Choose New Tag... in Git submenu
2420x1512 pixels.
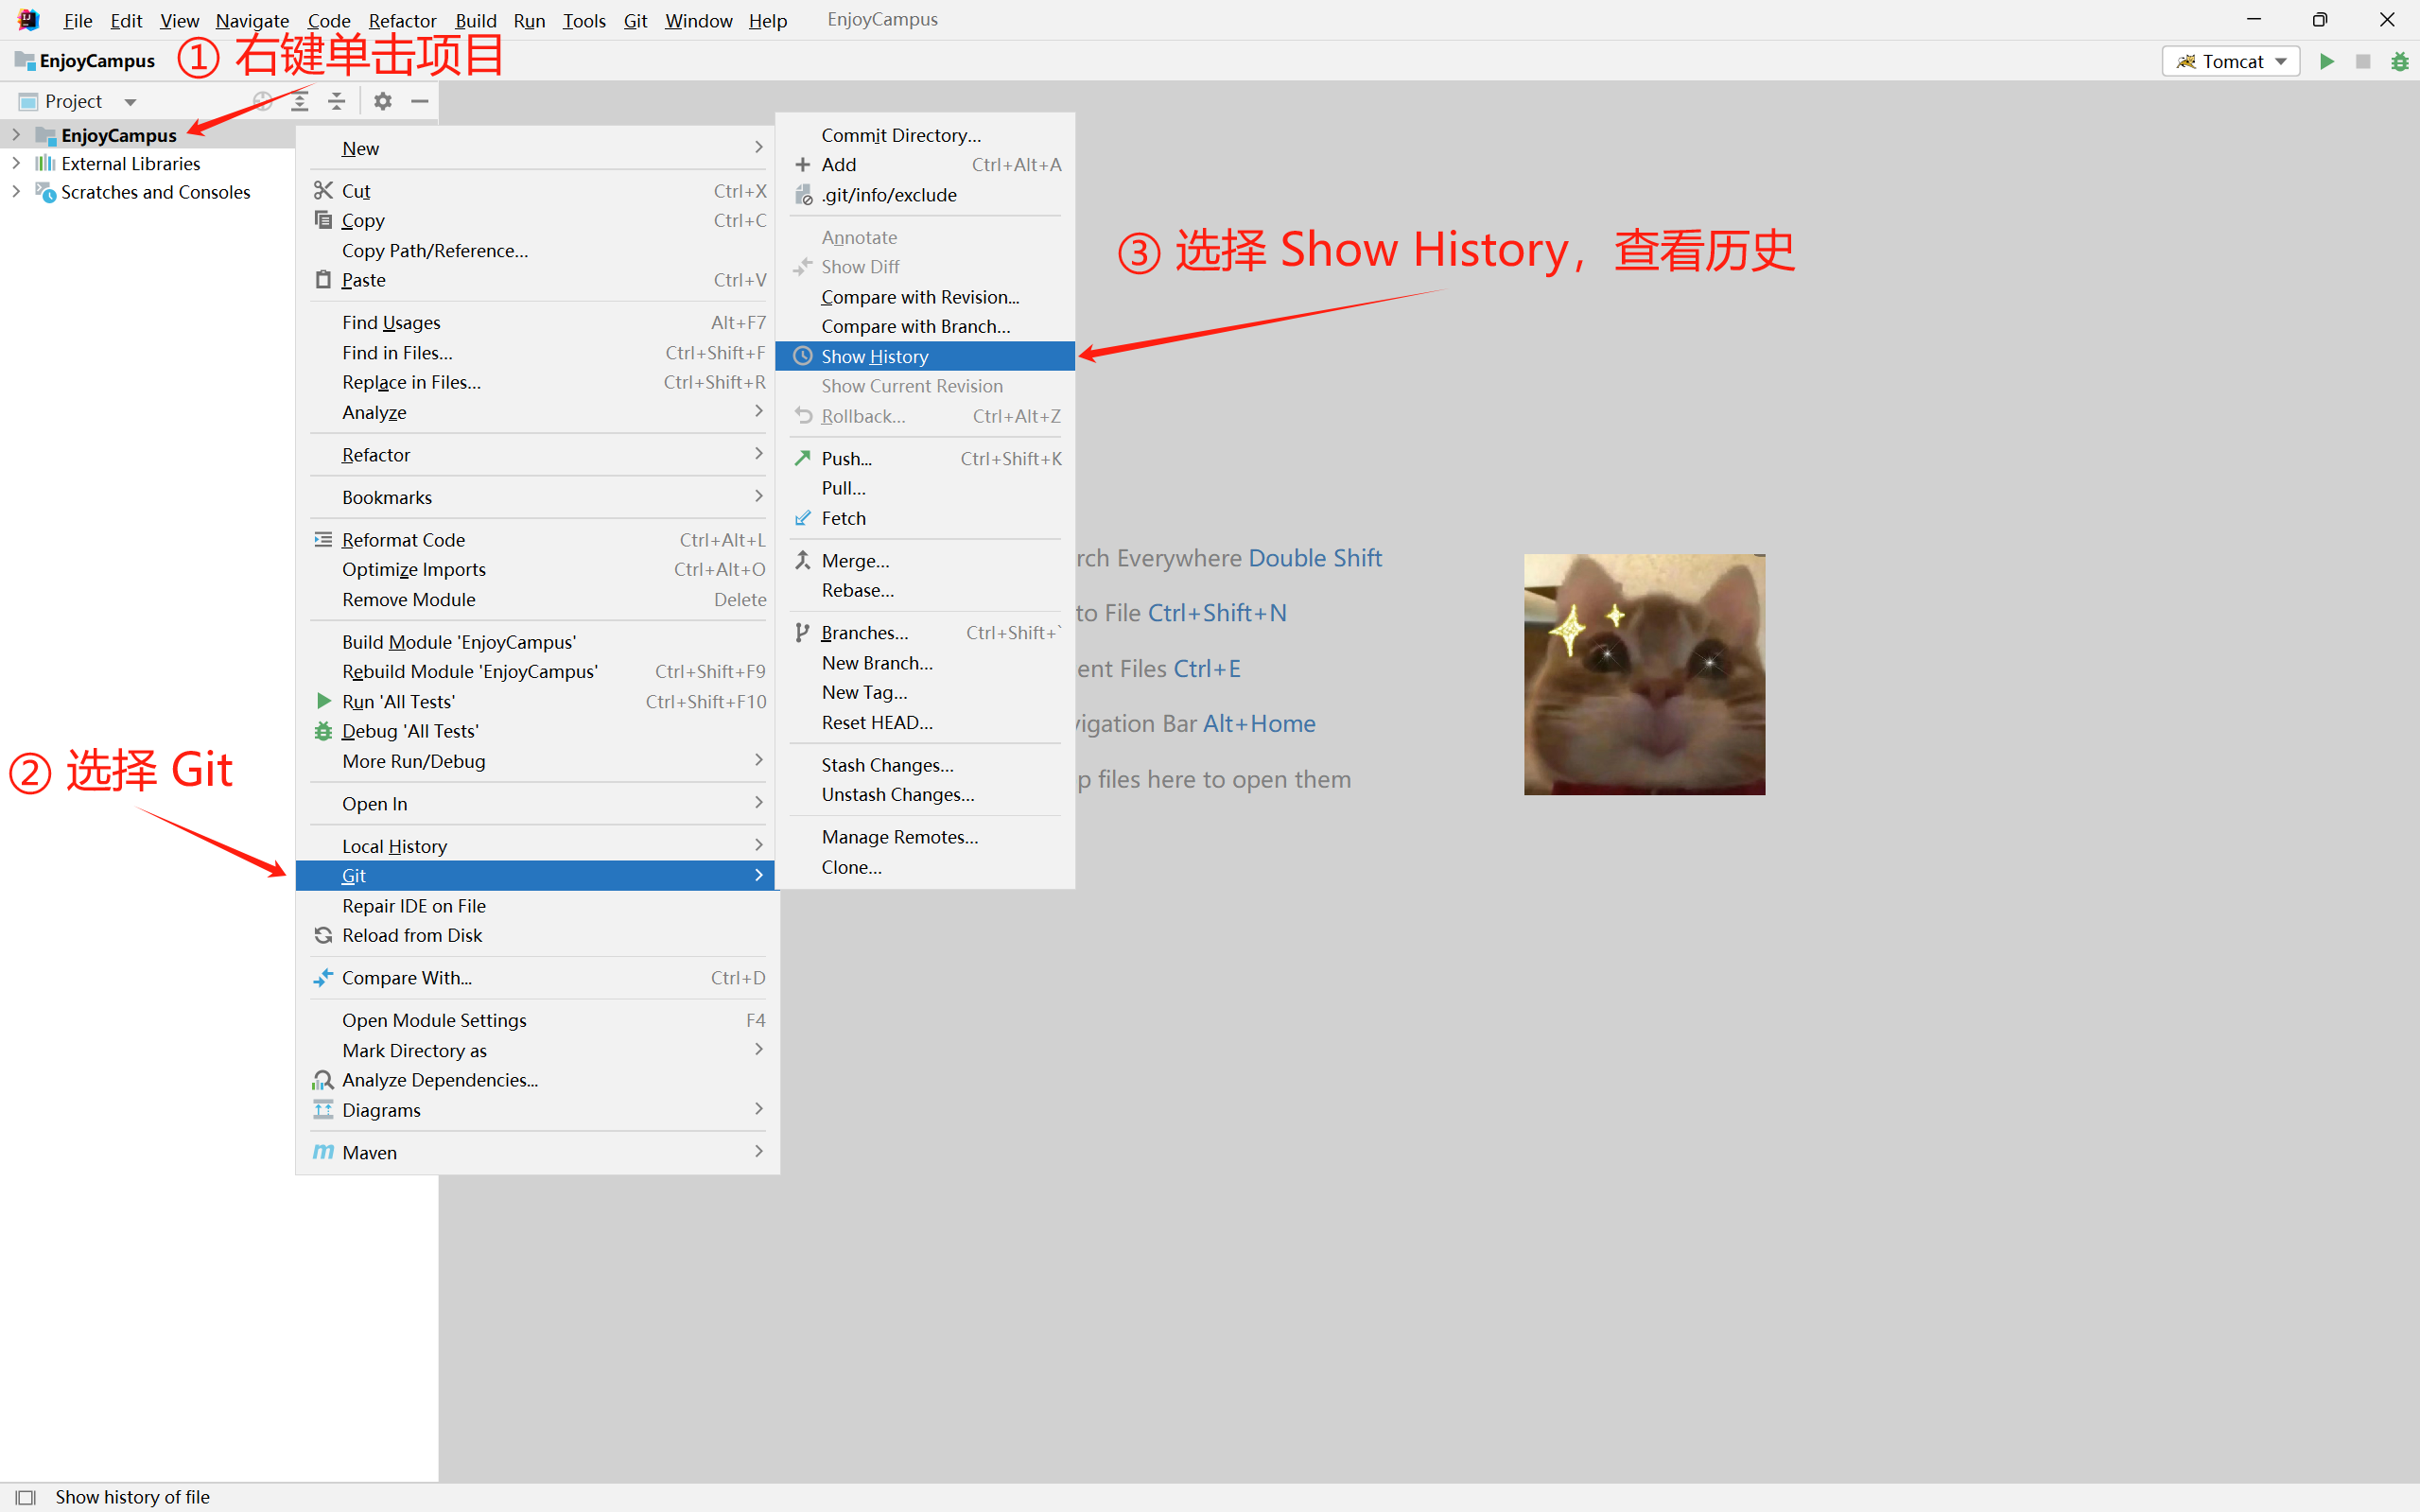(x=925, y=692)
